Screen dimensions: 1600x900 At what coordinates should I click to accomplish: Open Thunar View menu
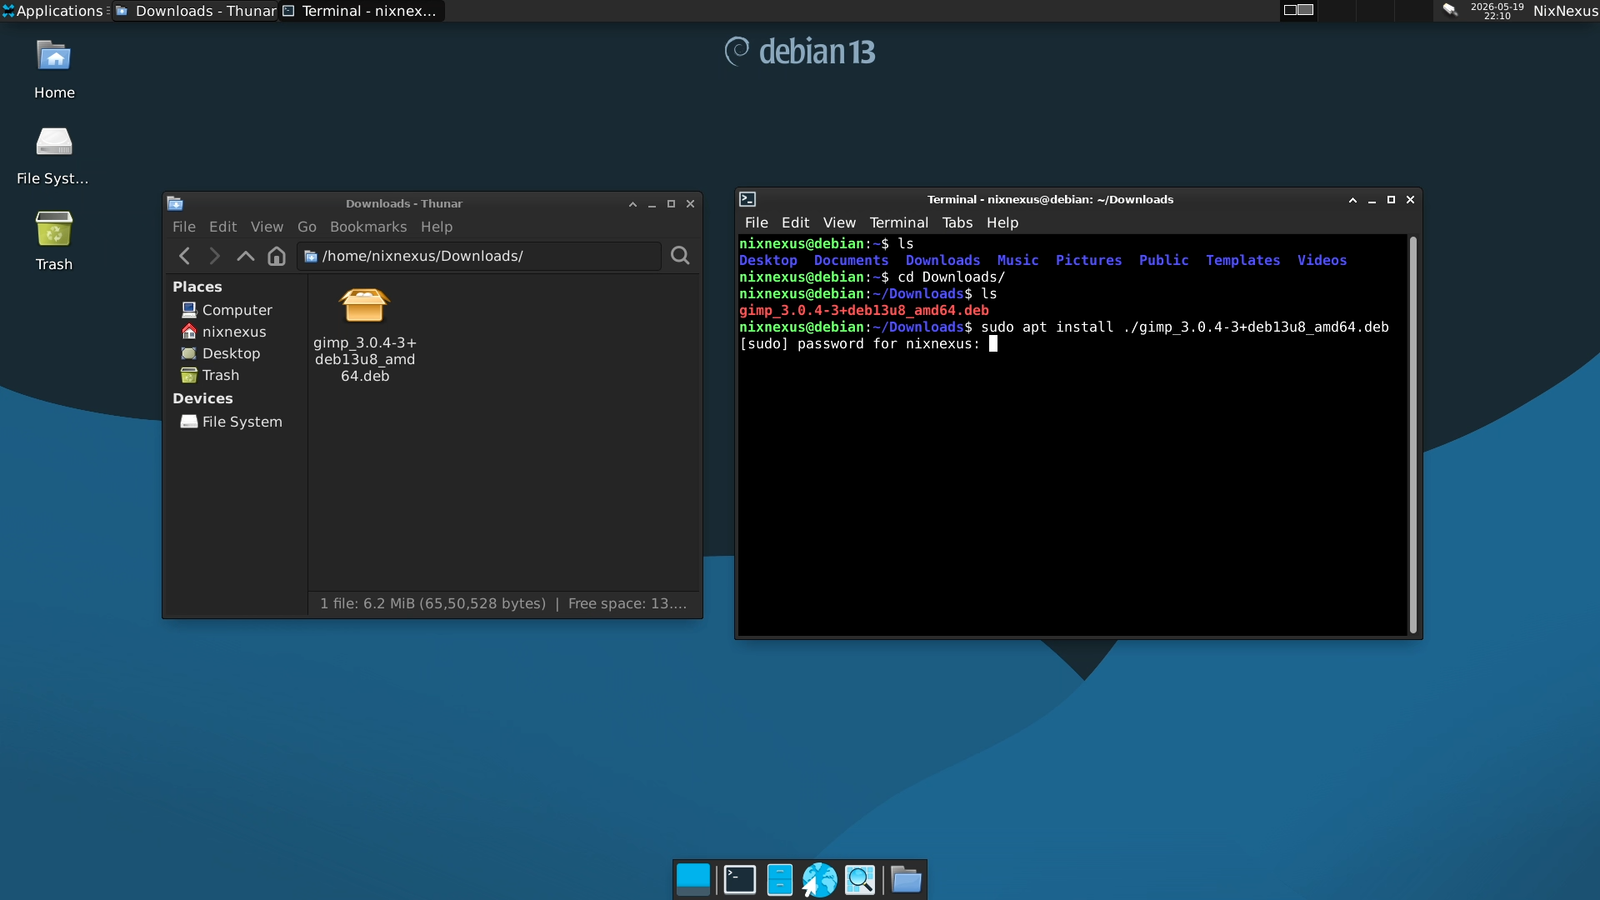267,227
